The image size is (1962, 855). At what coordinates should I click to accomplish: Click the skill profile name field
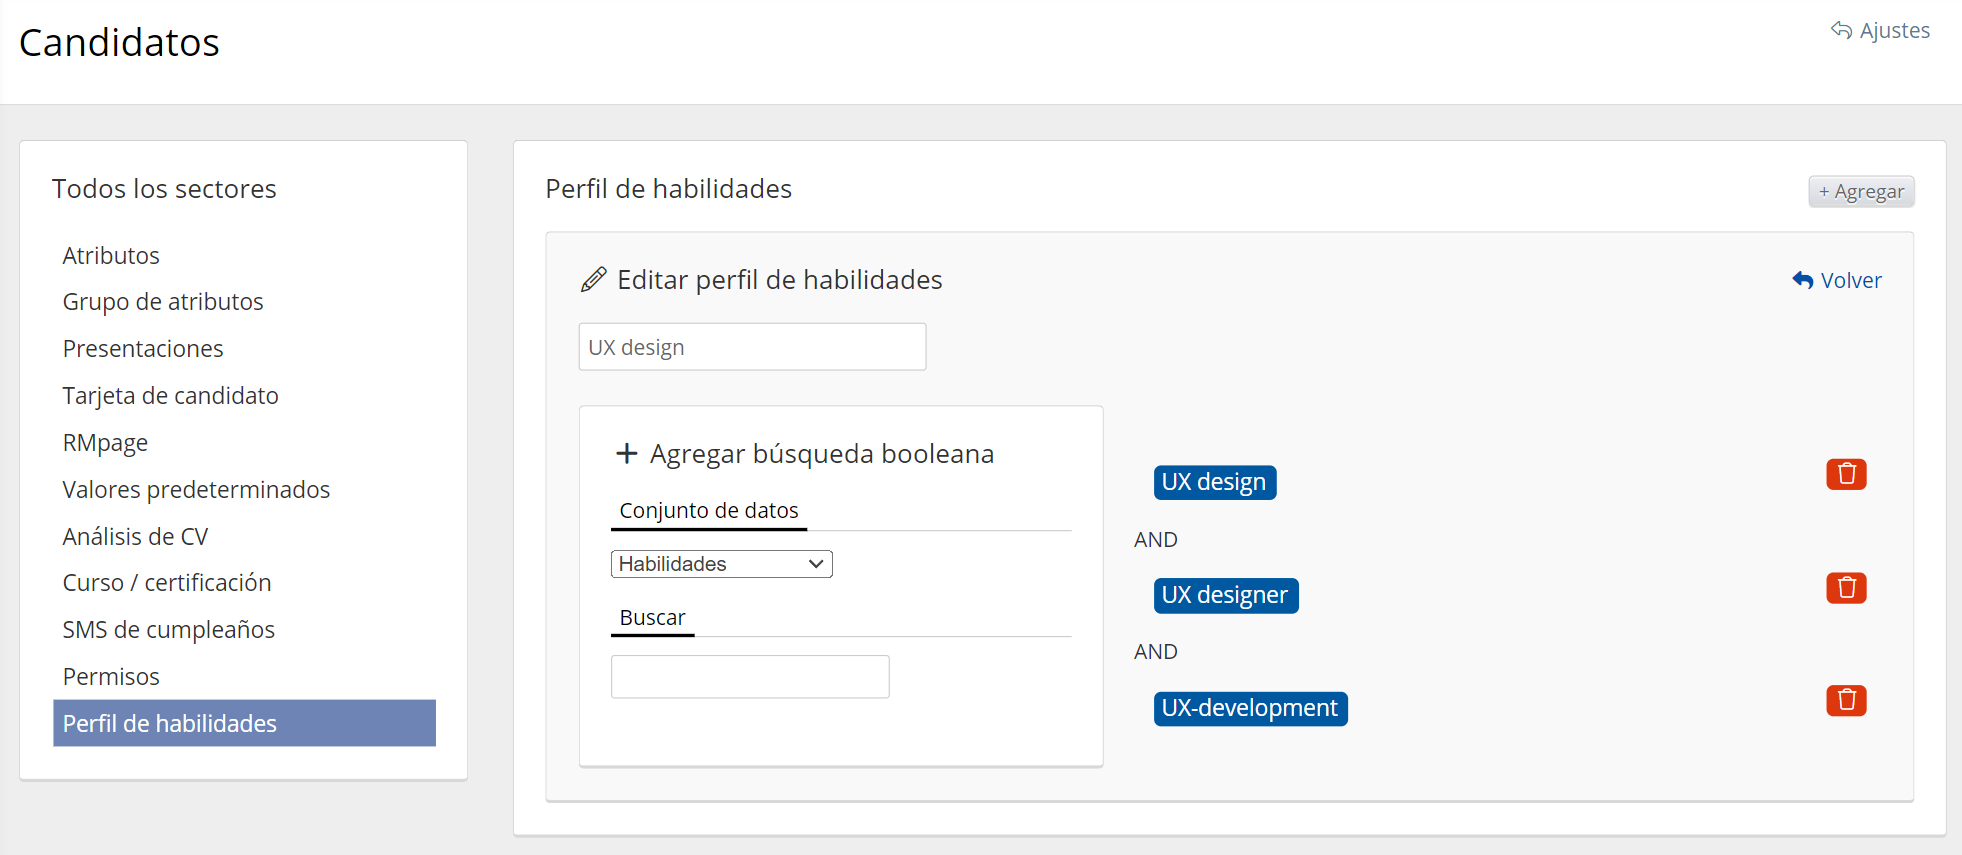tap(752, 347)
